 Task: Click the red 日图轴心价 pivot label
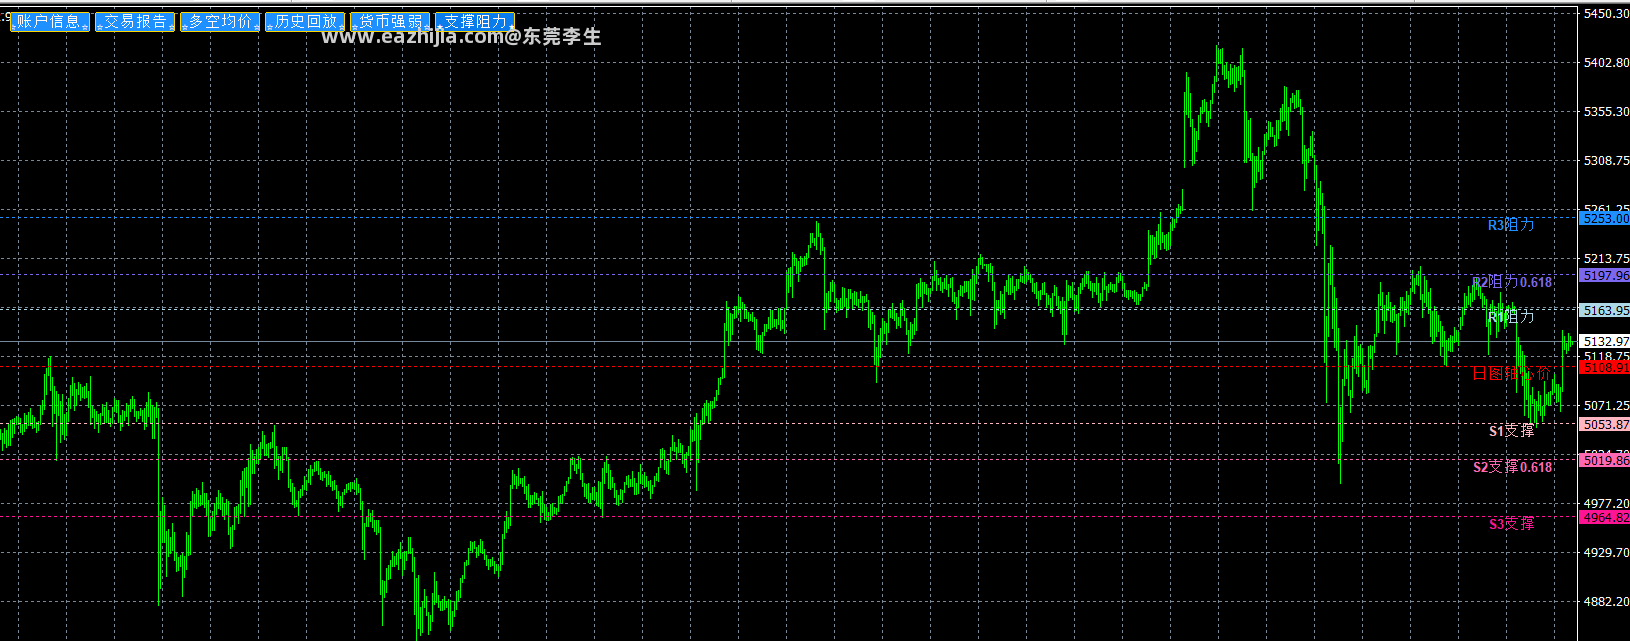click(1512, 373)
